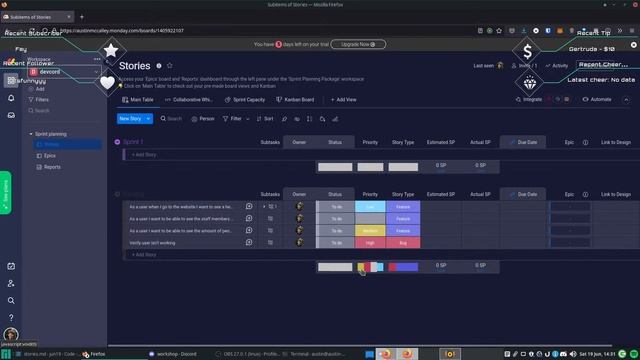Click the item height icon
The height and width of the screenshot is (360, 640).
pos(309,119)
